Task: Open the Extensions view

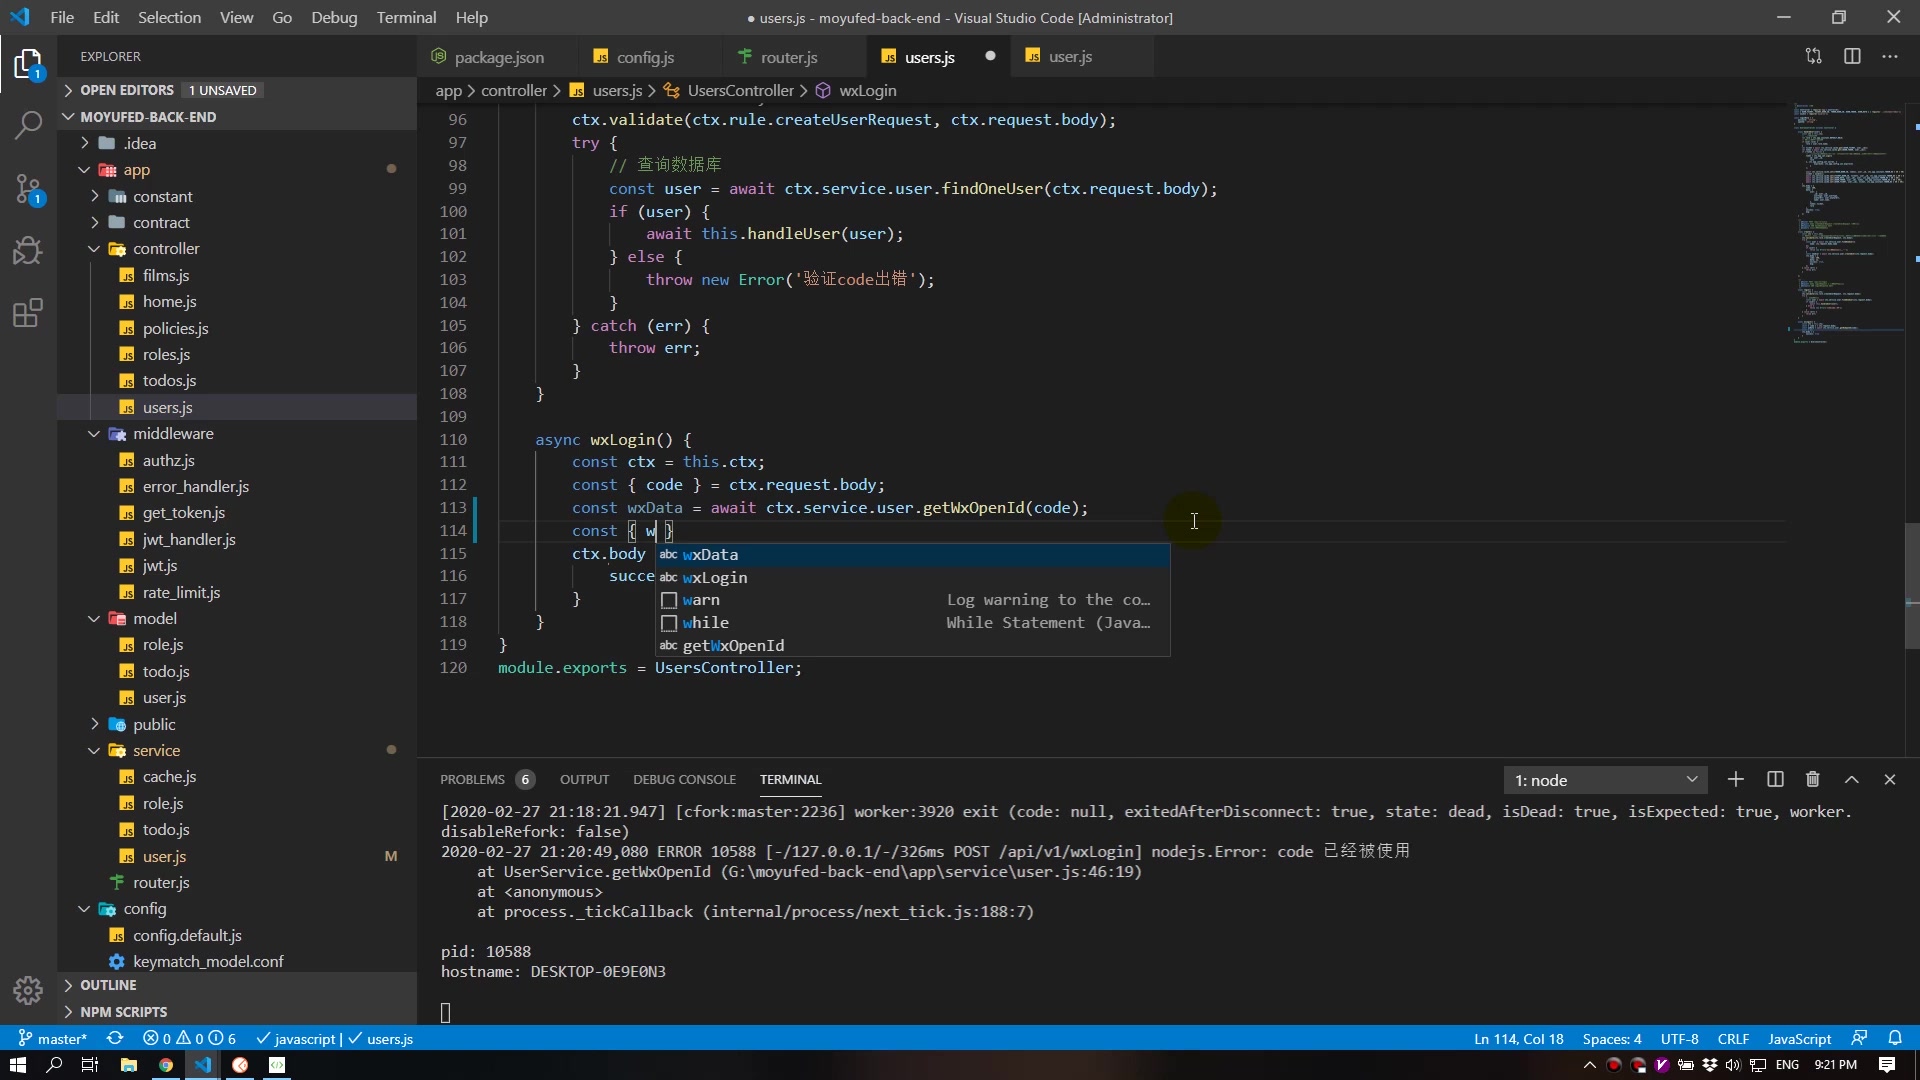Action: (x=28, y=313)
